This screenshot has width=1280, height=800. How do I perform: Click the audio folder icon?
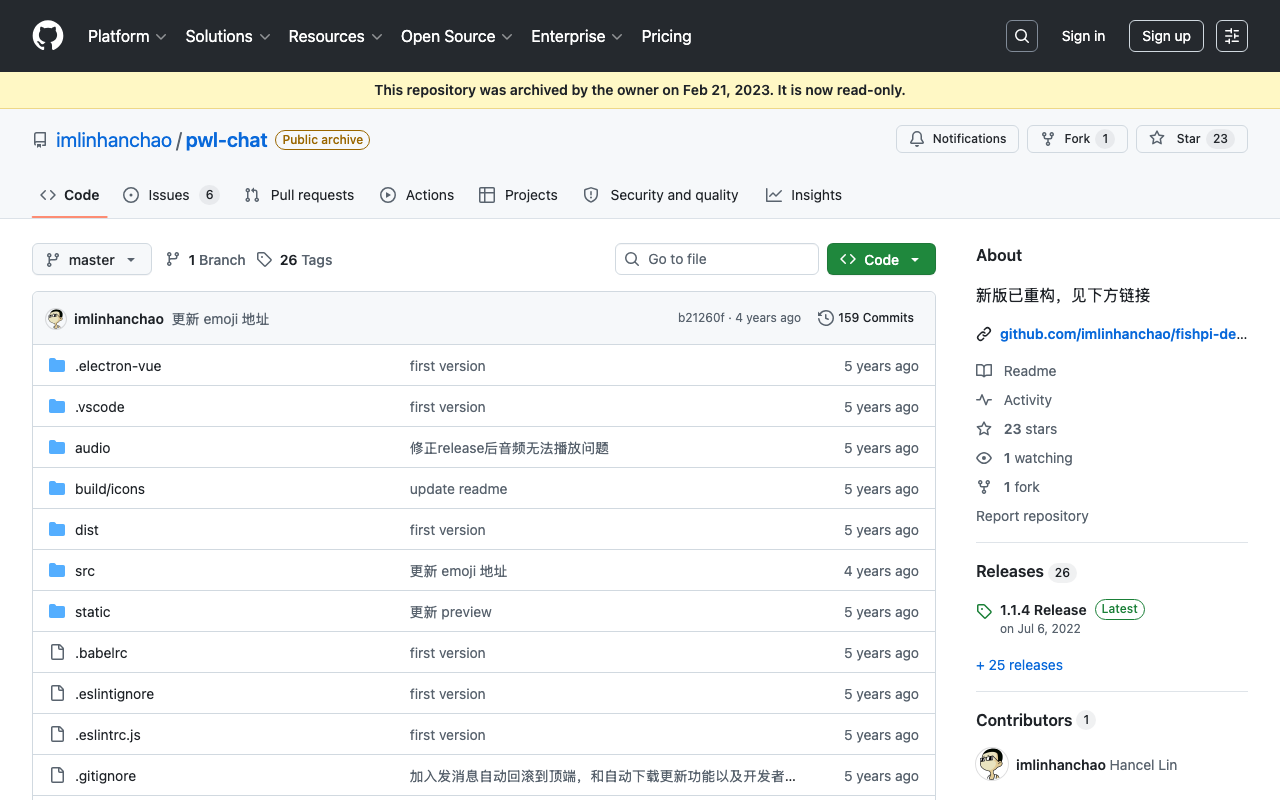[57, 448]
